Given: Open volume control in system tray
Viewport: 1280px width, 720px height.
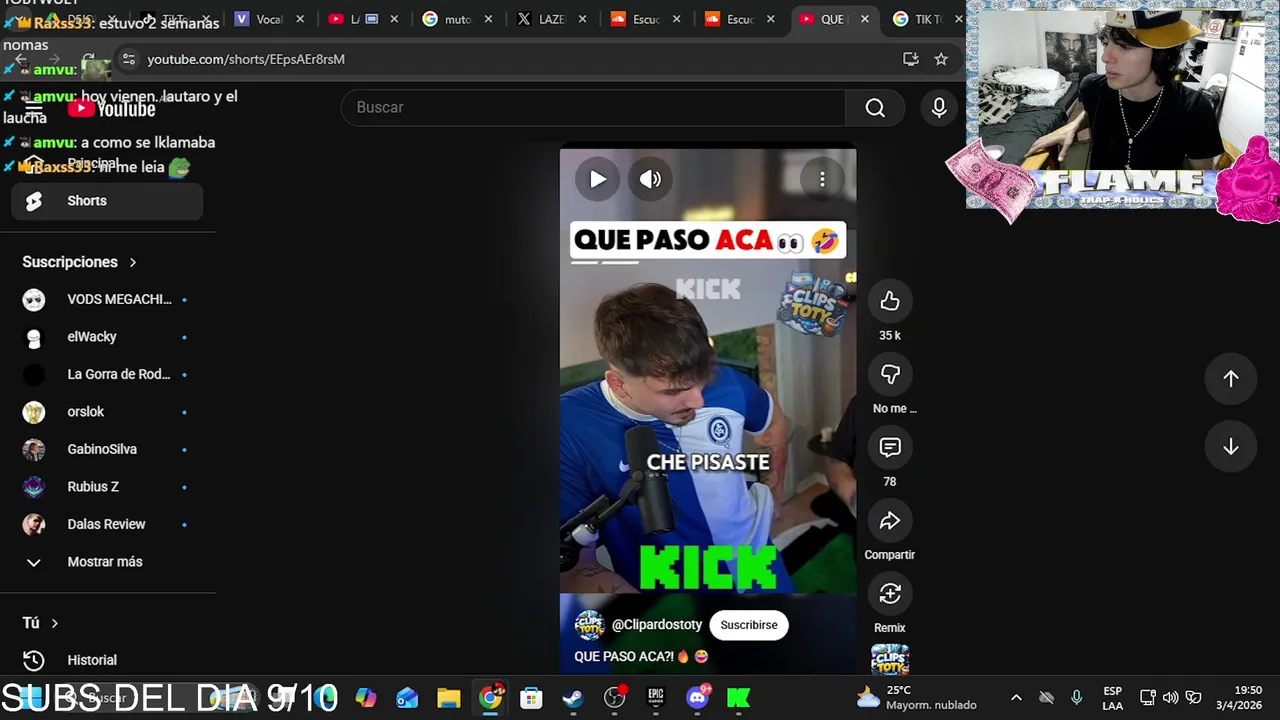Looking at the screenshot, I should [x=1170, y=698].
